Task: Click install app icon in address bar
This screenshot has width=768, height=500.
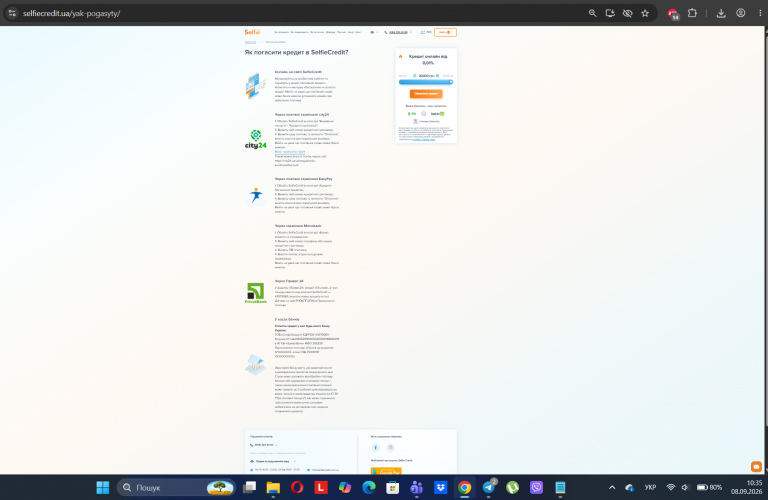Action: coord(610,13)
